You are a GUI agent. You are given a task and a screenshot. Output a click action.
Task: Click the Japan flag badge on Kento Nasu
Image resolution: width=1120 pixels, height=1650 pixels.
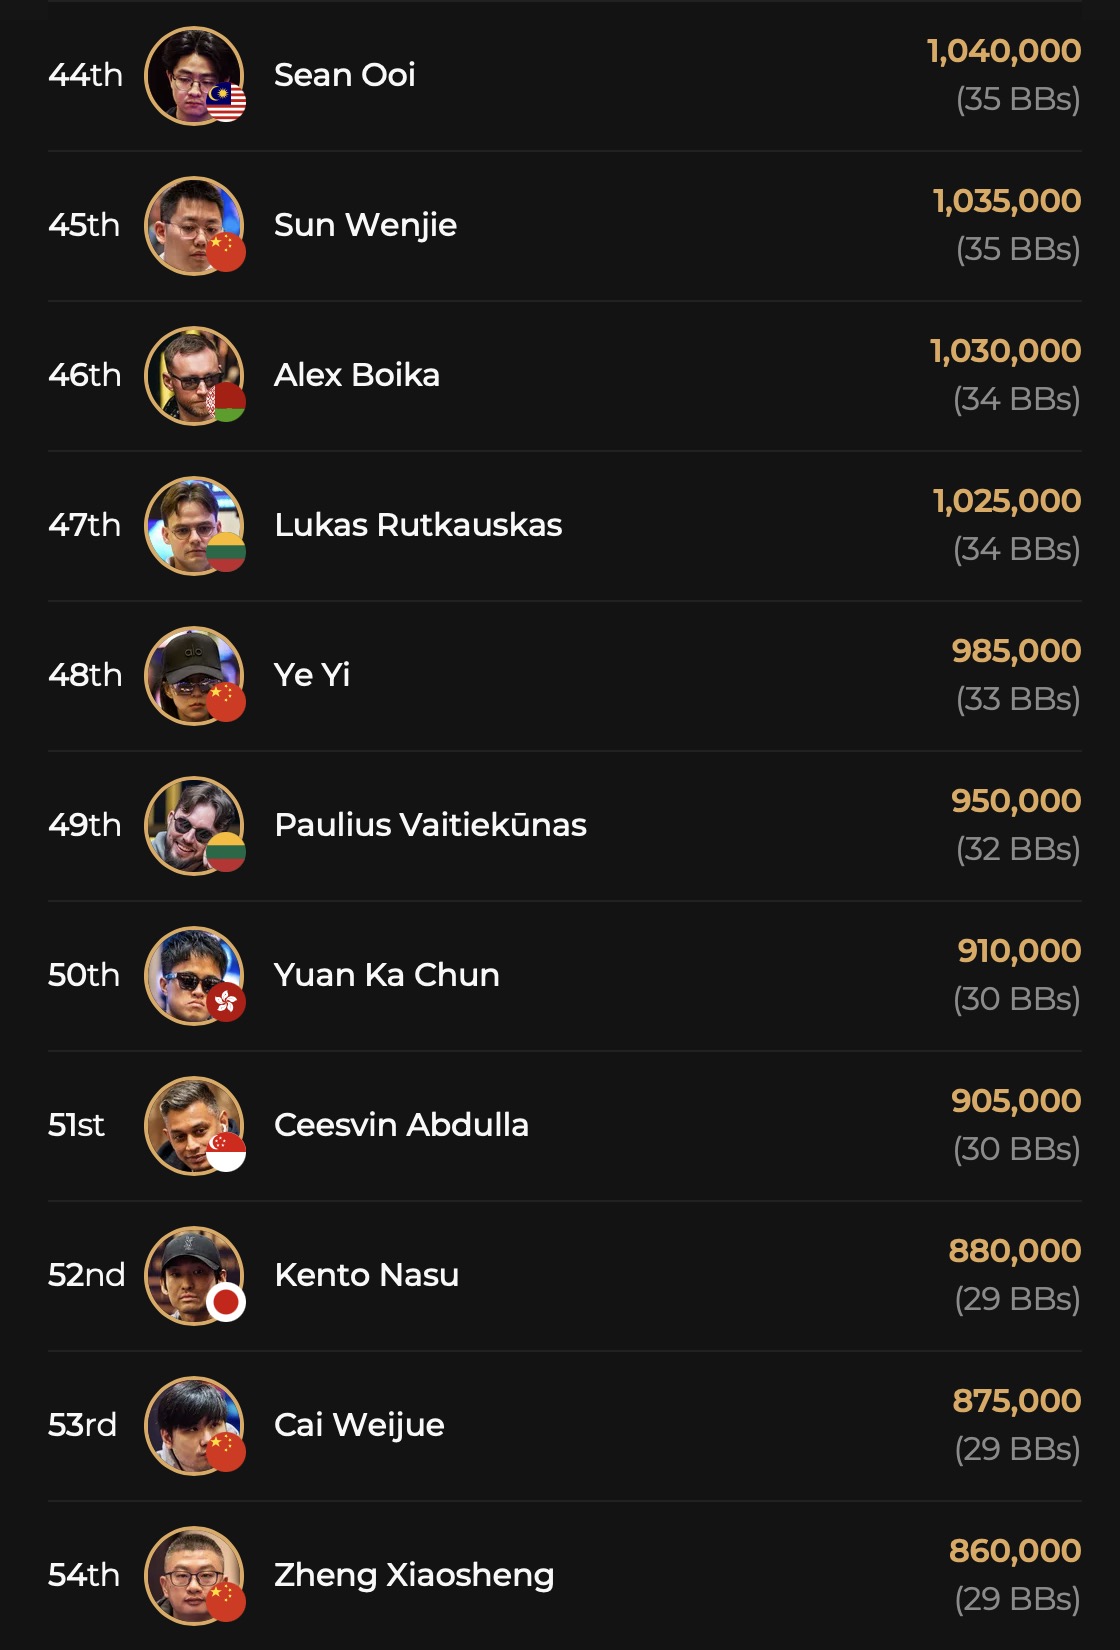click(227, 1302)
